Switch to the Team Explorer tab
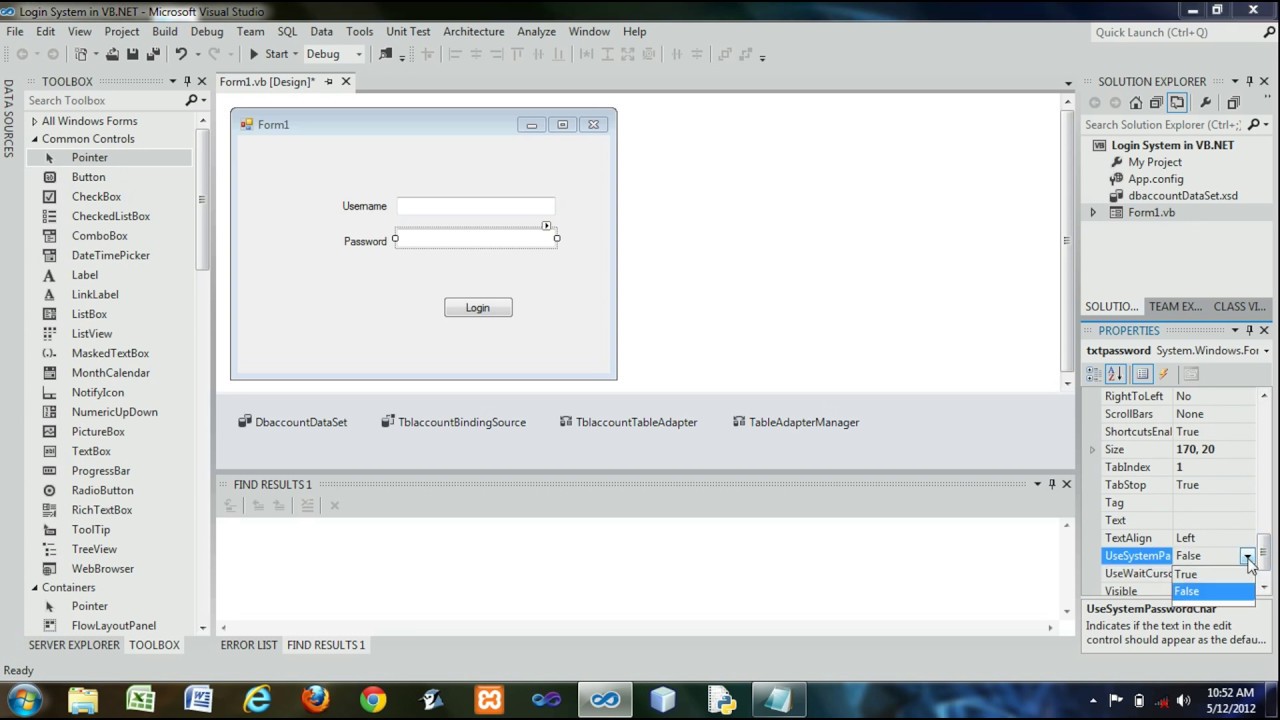The image size is (1280, 720). 1176,306
